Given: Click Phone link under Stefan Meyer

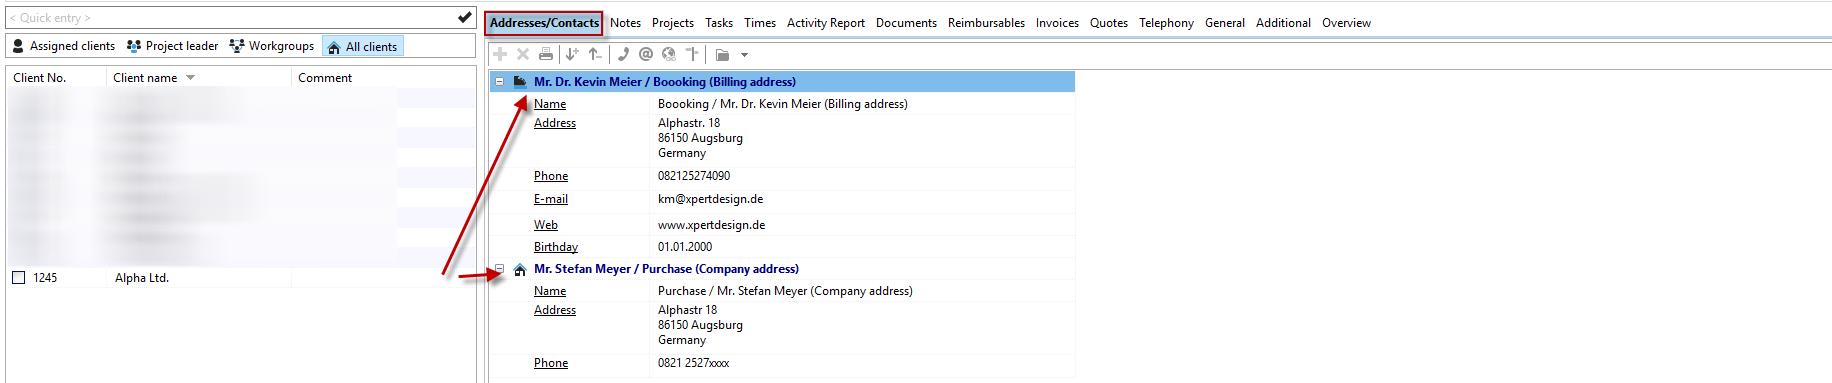Looking at the screenshot, I should (x=551, y=363).
